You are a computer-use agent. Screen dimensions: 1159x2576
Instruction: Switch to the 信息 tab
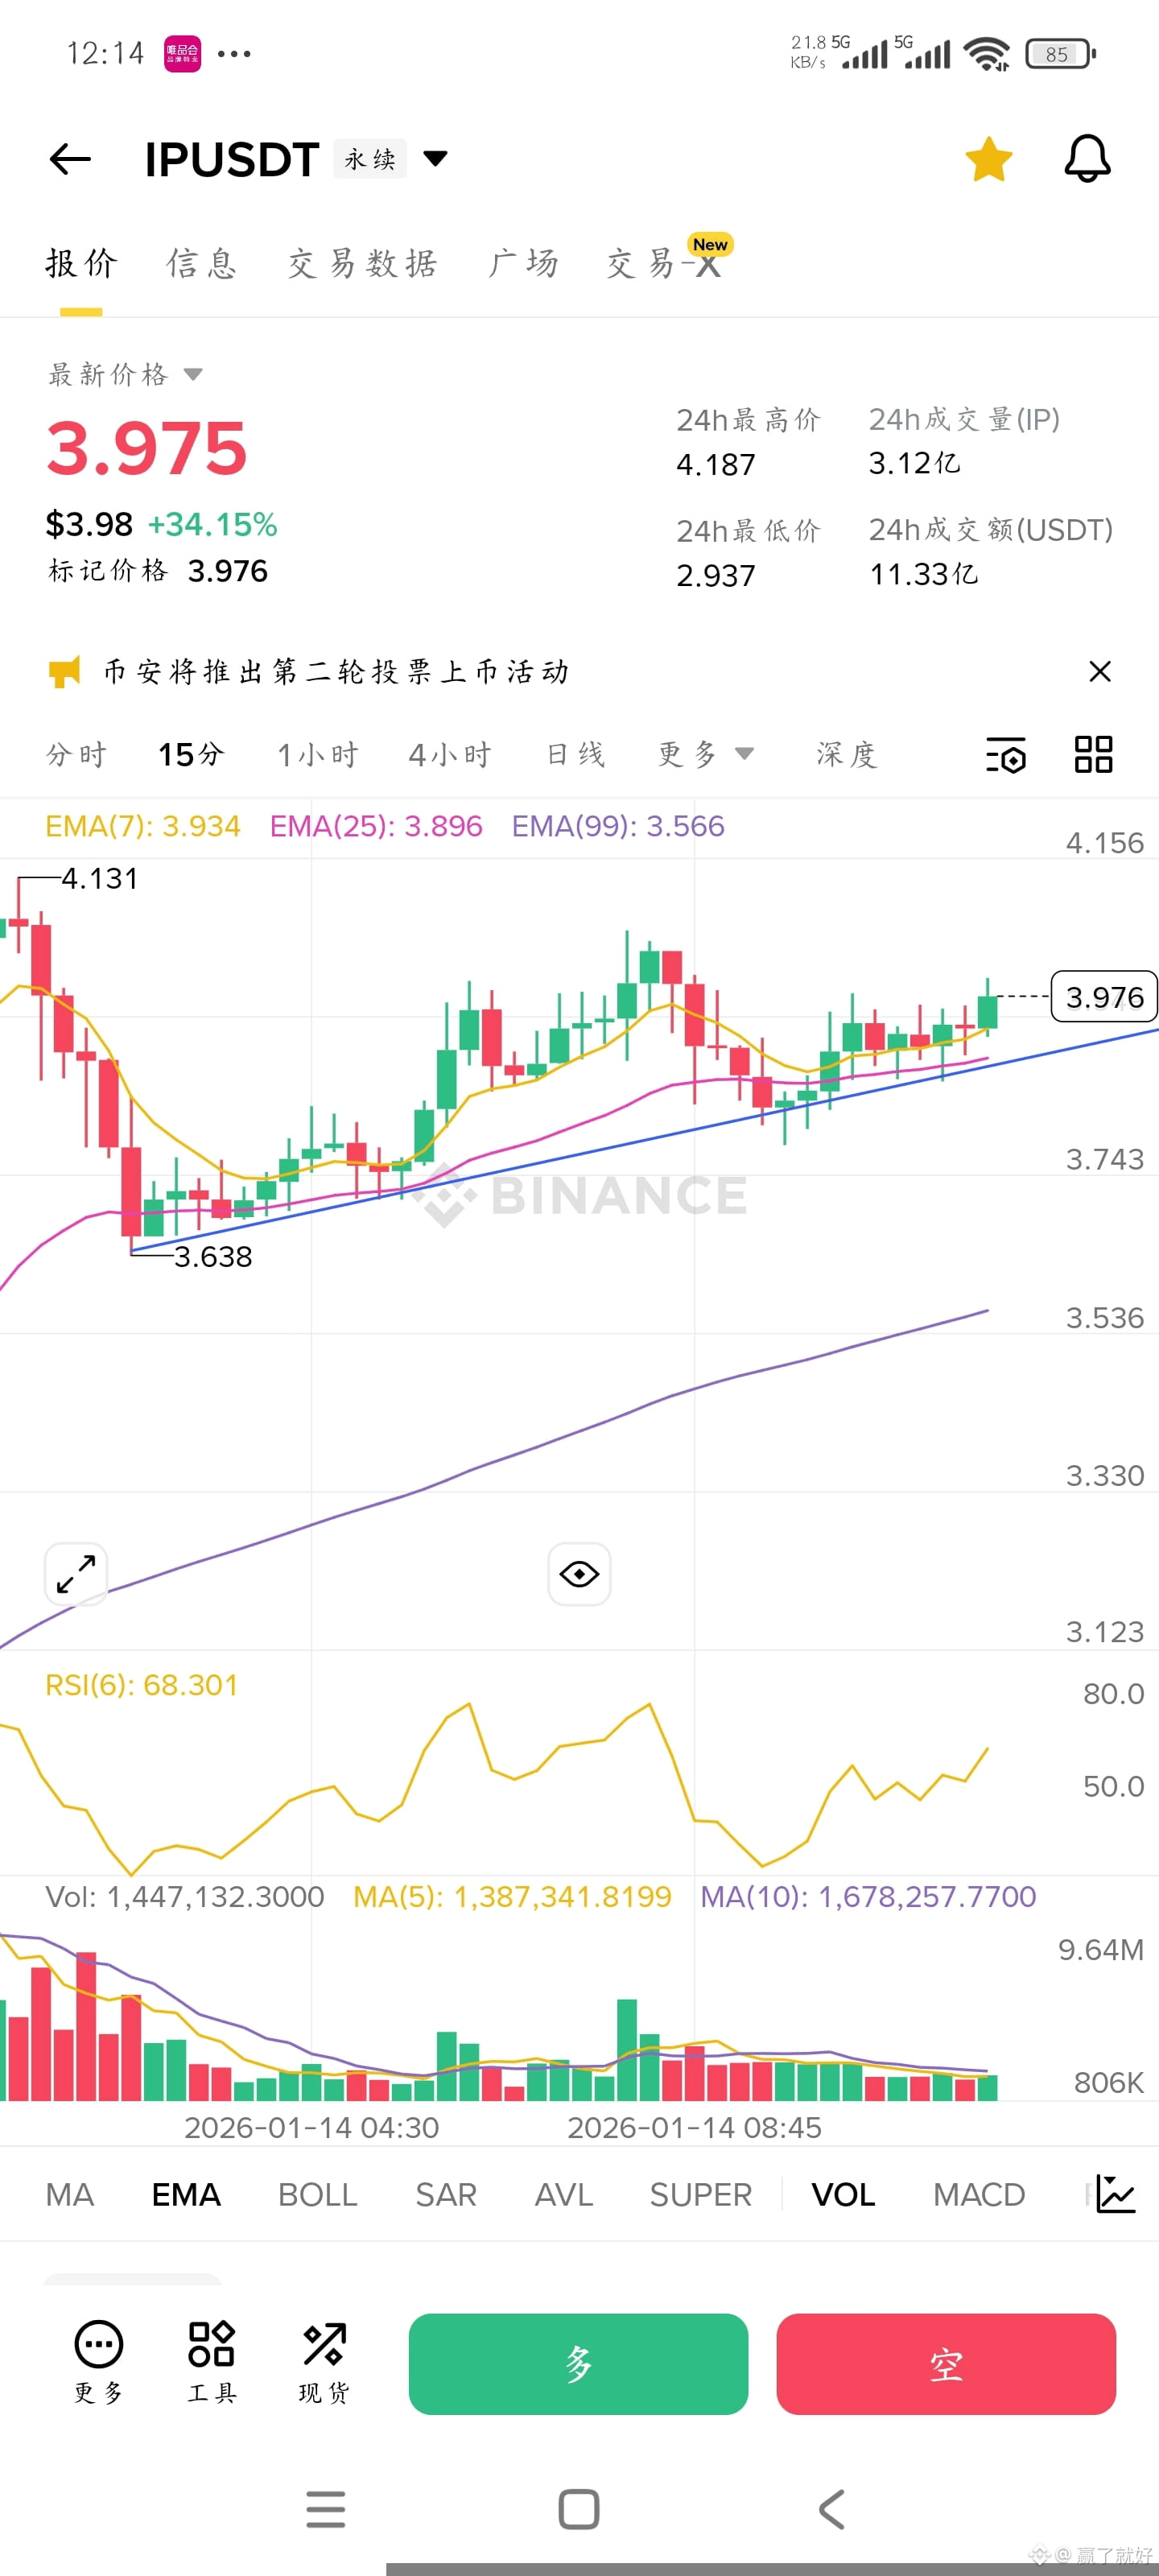click(x=202, y=264)
